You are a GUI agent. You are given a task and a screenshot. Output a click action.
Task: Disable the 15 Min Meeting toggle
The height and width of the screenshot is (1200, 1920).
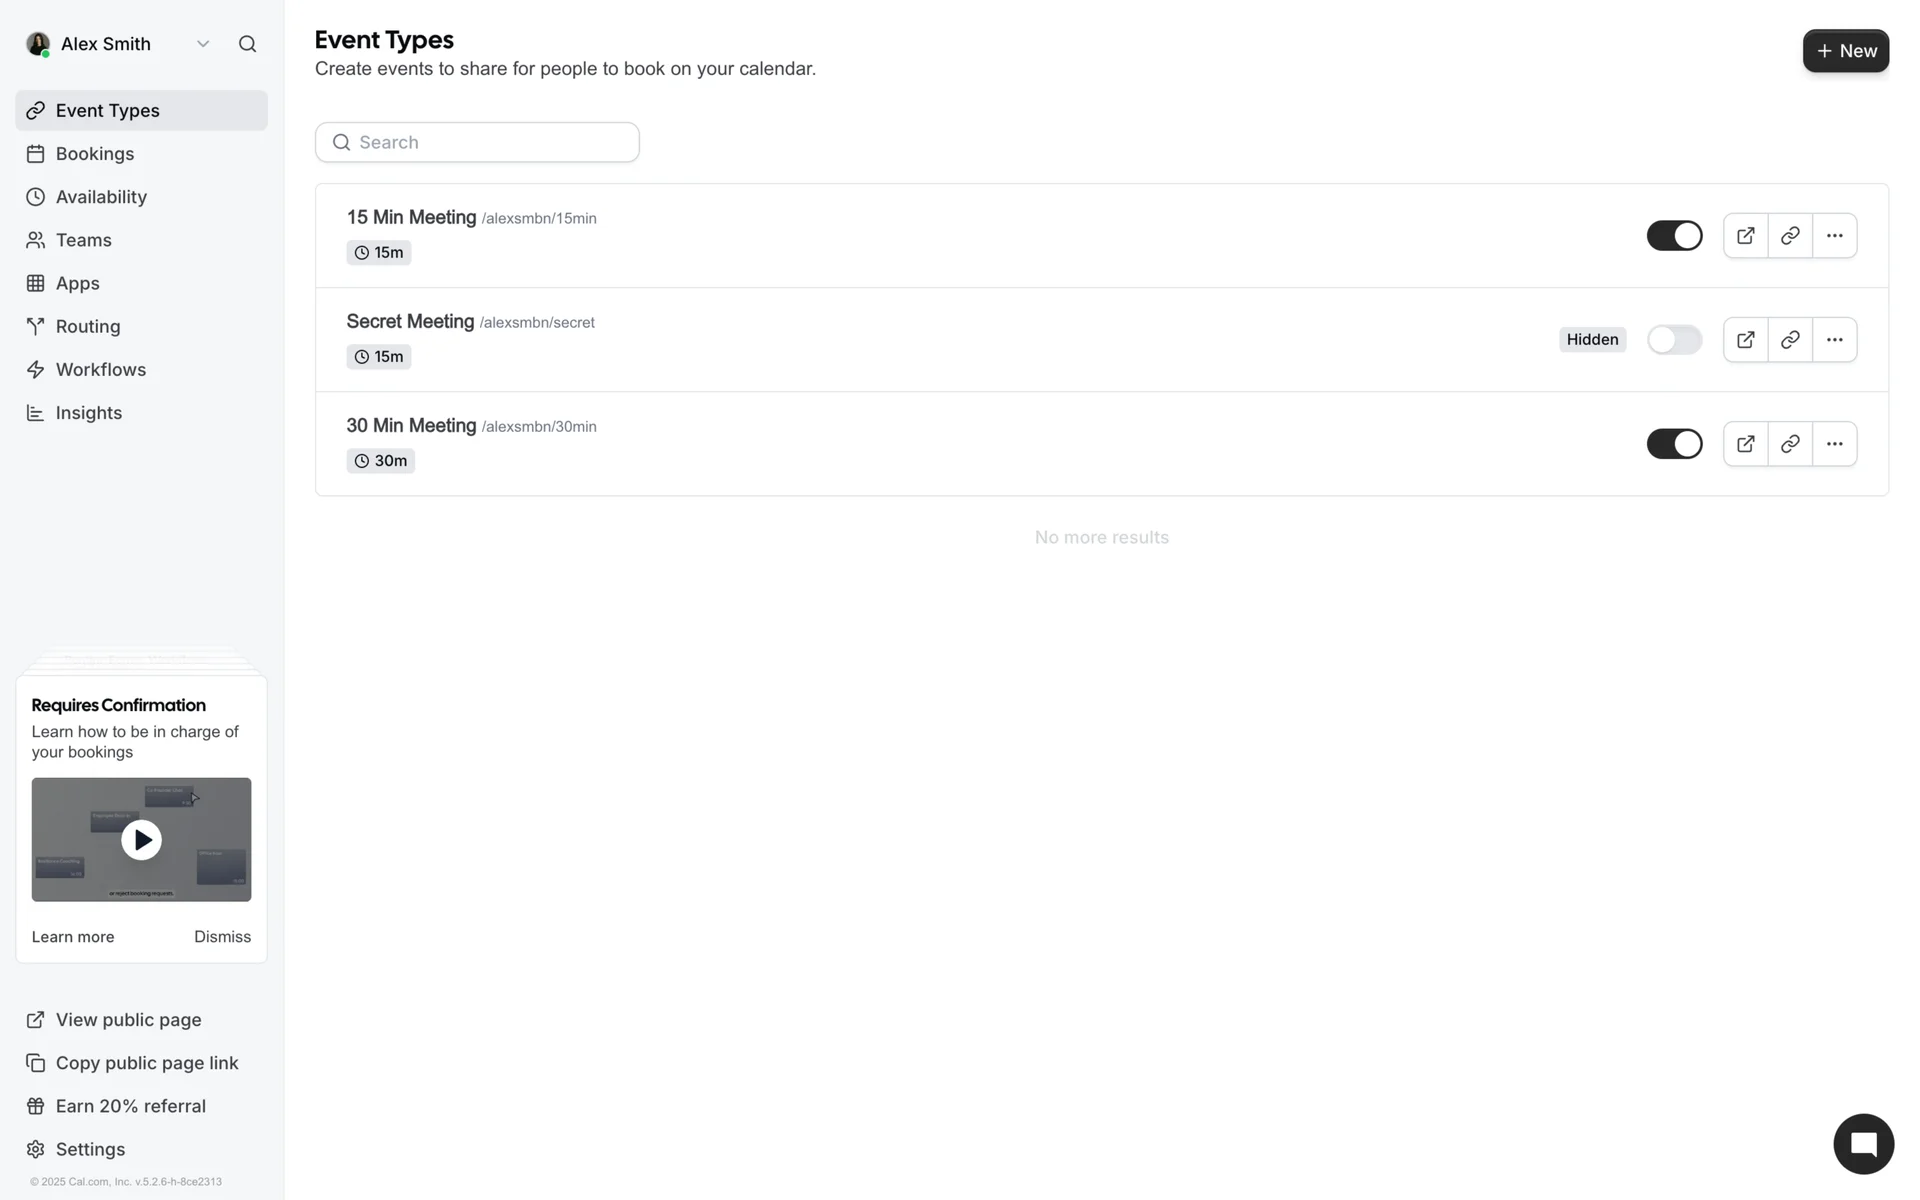click(x=1673, y=236)
